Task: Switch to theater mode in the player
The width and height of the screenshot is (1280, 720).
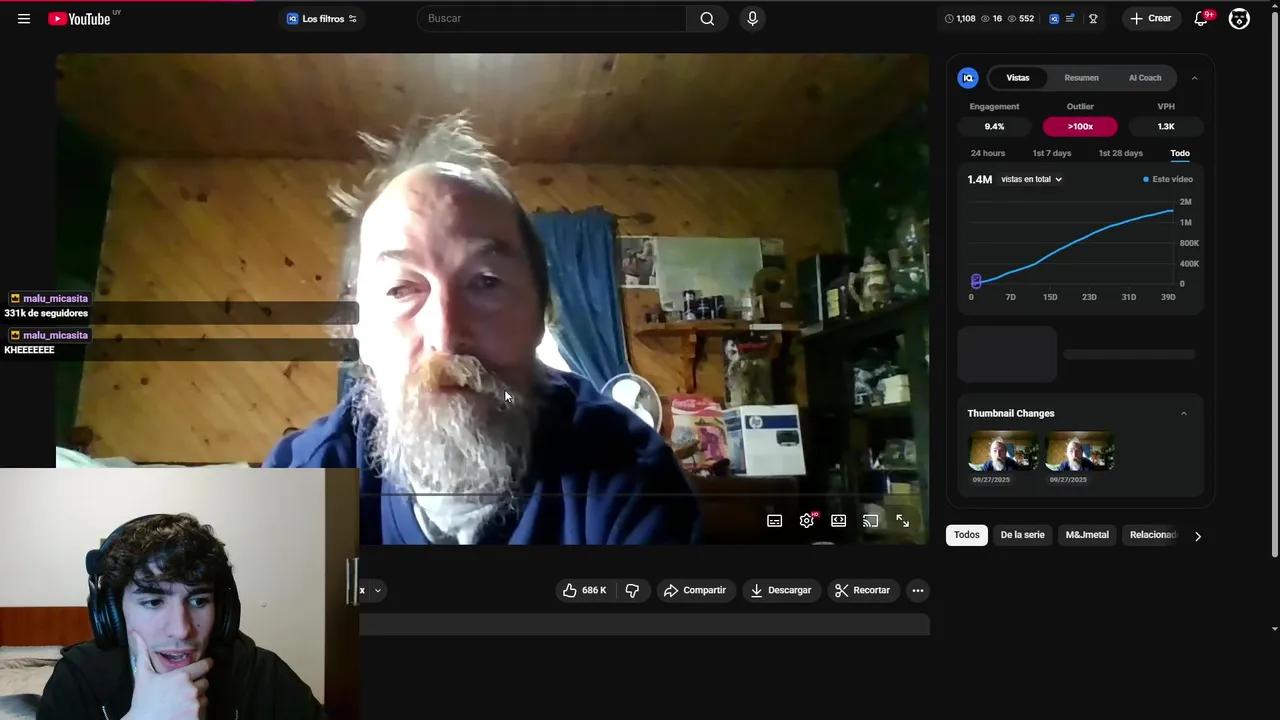Action: pyautogui.click(x=838, y=521)
